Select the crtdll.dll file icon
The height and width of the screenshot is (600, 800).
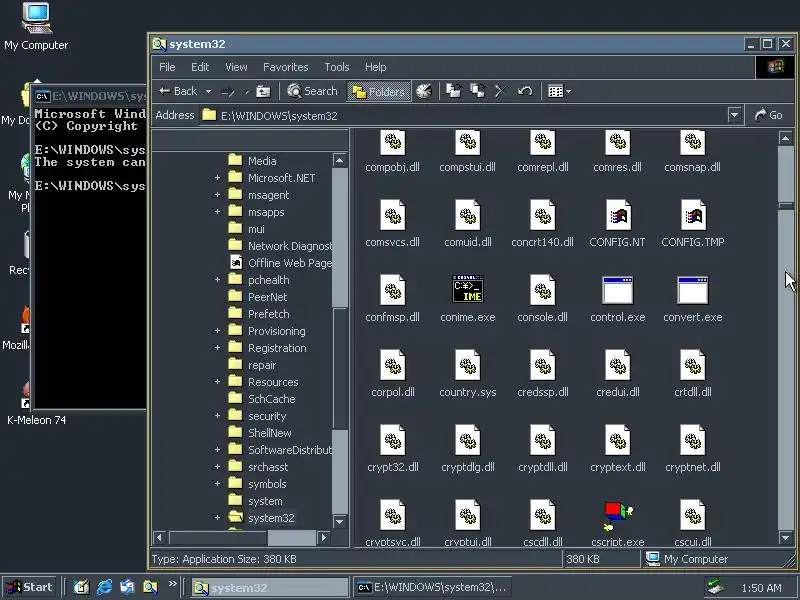click(x=692, y=365)
